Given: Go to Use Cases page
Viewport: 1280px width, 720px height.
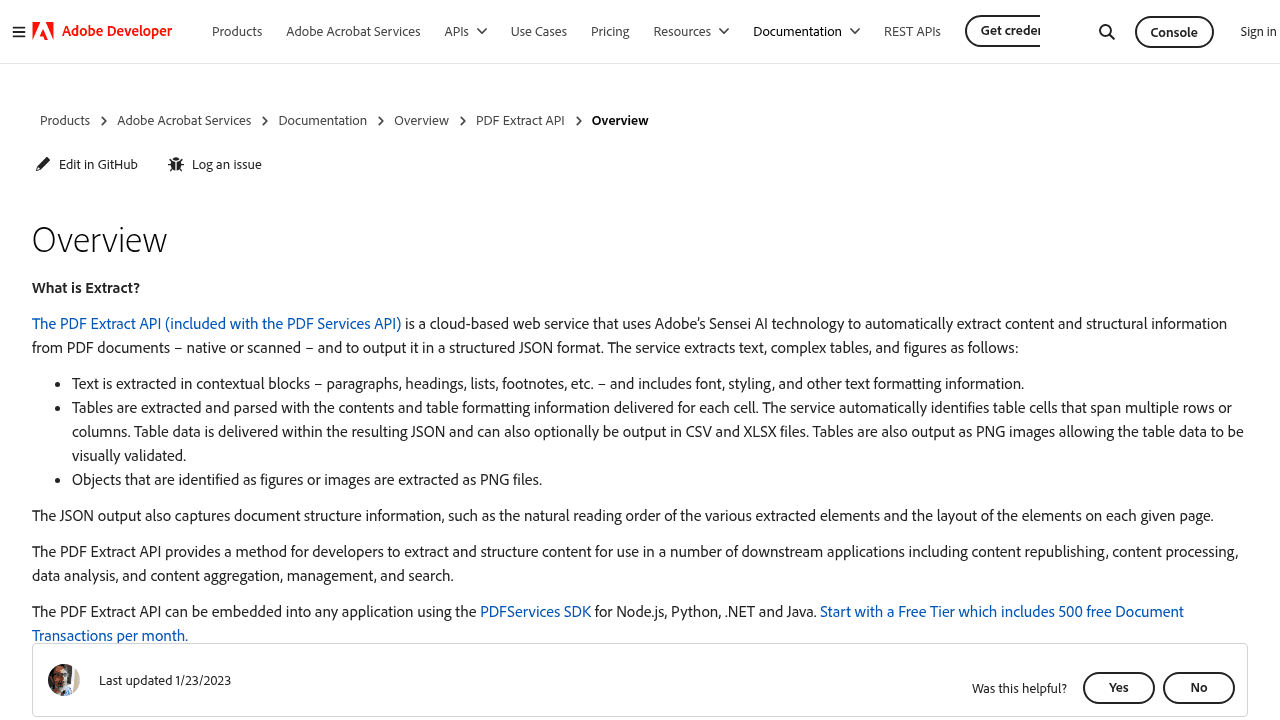Looking at the screenshot, I should point(539,31).
